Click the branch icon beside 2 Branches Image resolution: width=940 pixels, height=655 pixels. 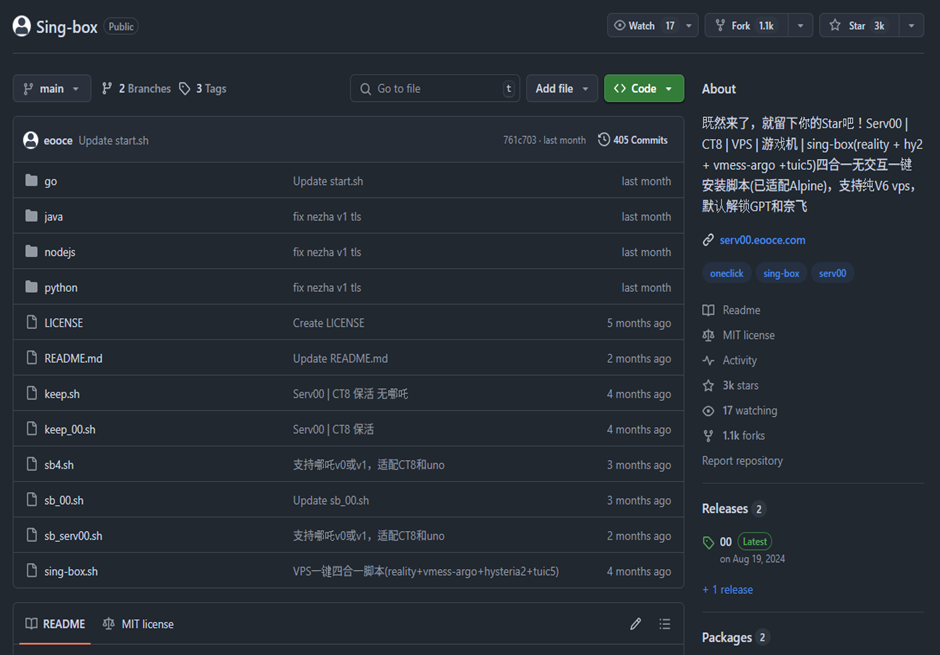coord(107,88)
